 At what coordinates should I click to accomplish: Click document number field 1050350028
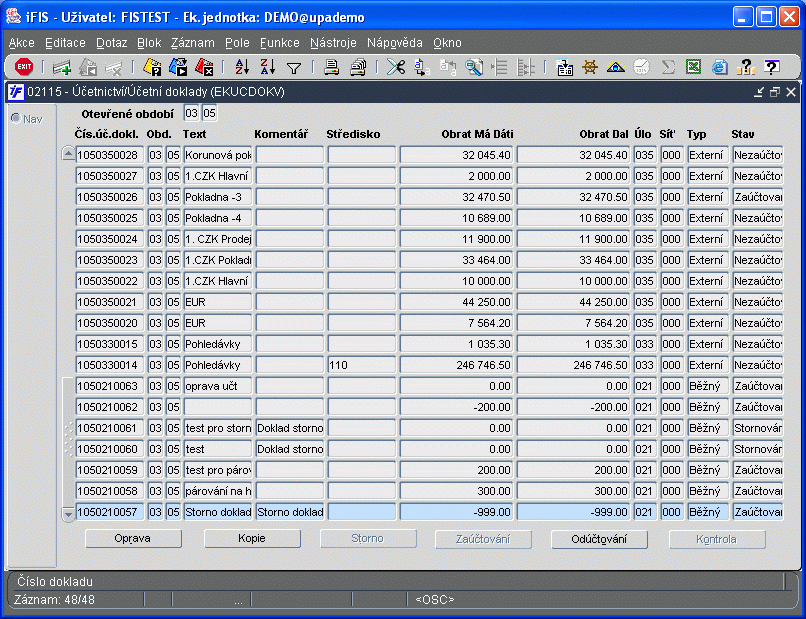[111, 155]
